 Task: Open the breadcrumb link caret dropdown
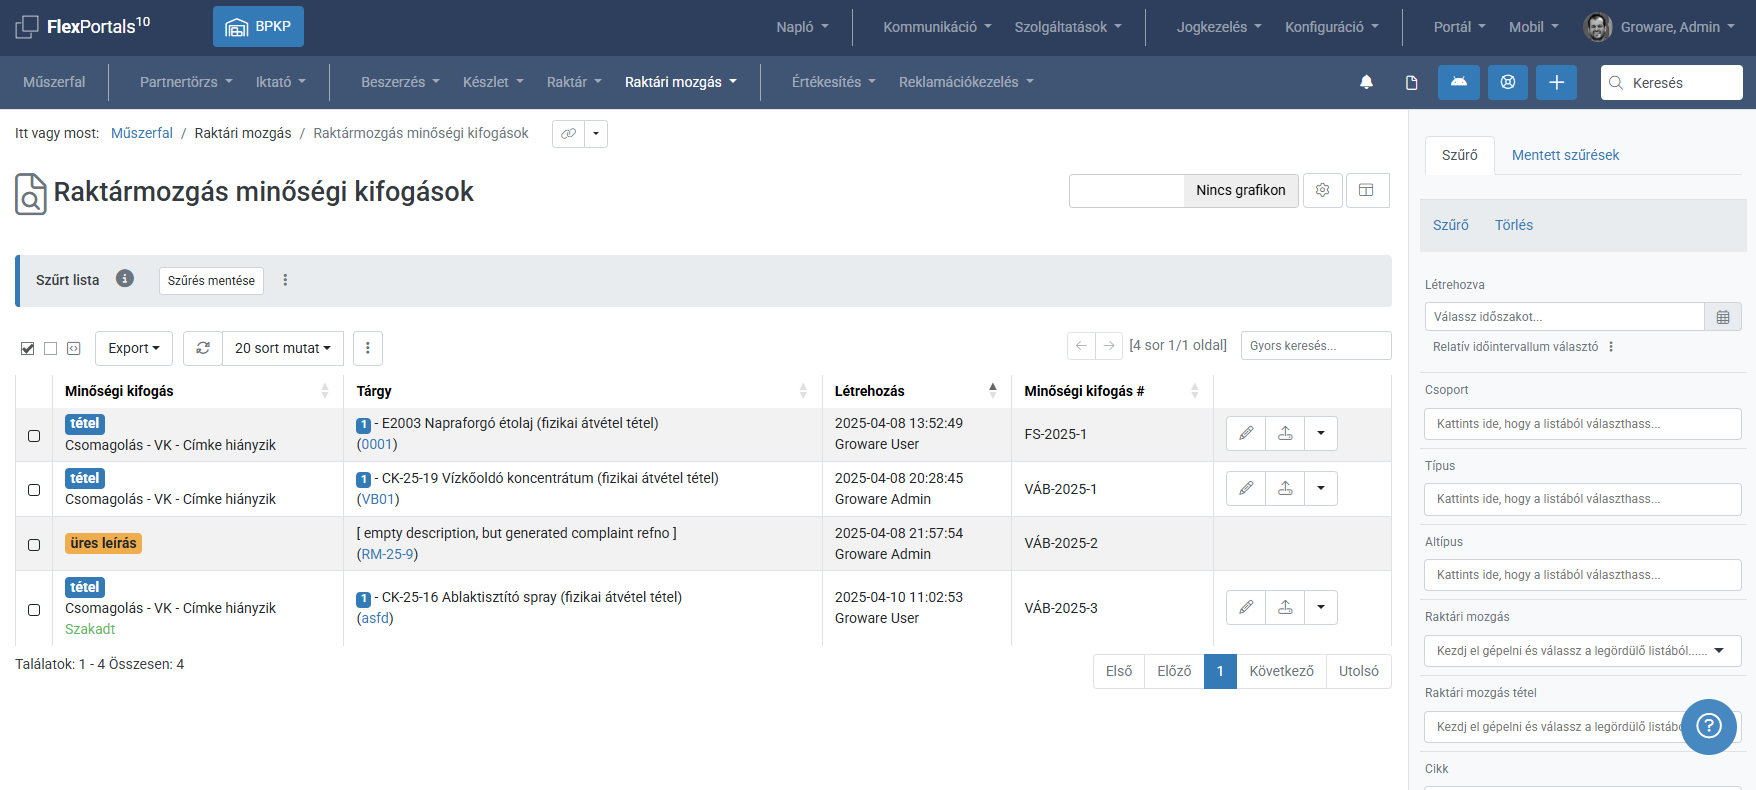pyautogui.click(x=596, y=134)
